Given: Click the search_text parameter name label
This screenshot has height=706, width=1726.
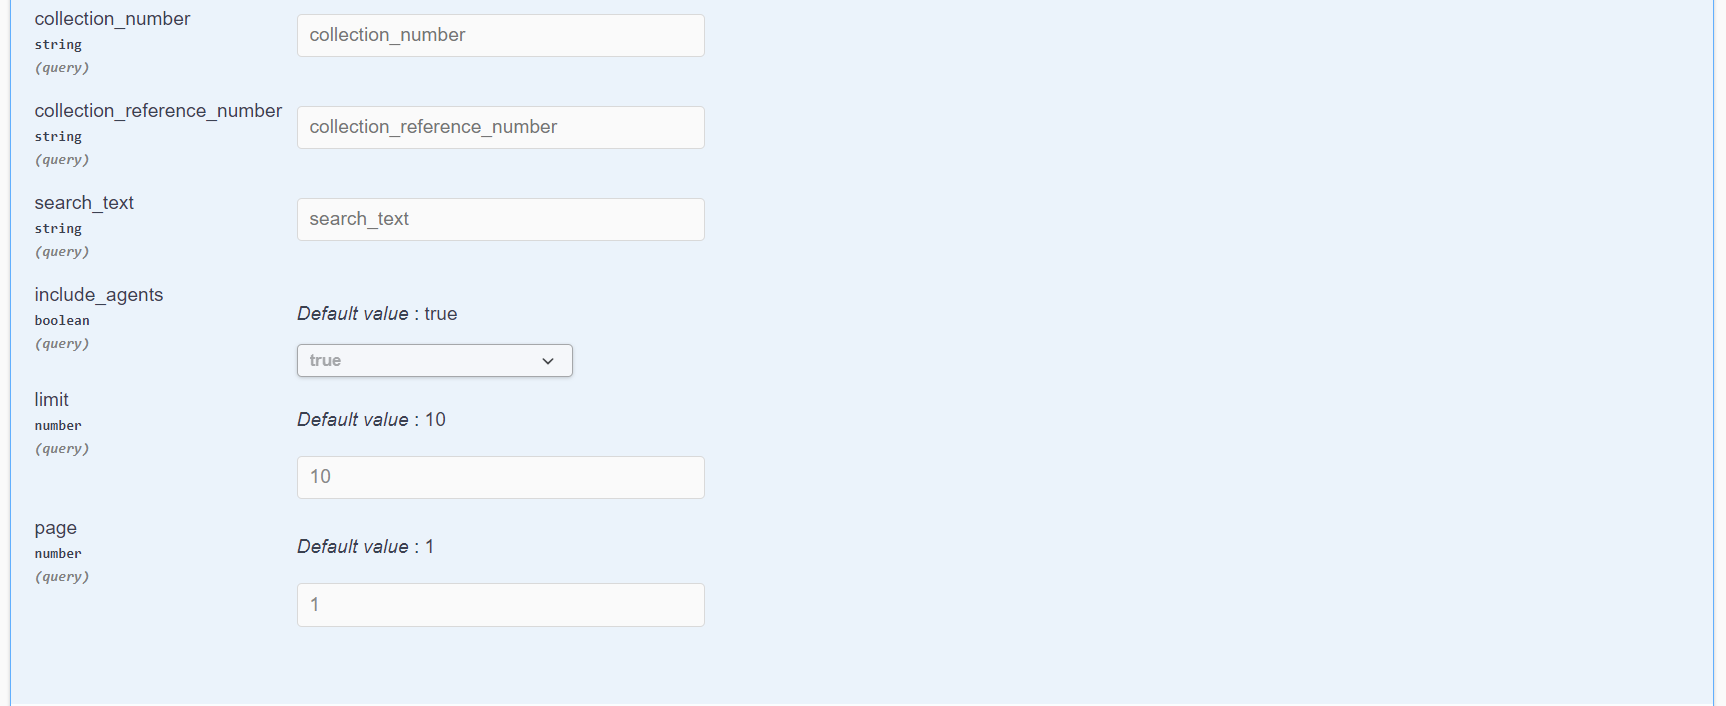Looking at the screenshot, I should [84, 203].
